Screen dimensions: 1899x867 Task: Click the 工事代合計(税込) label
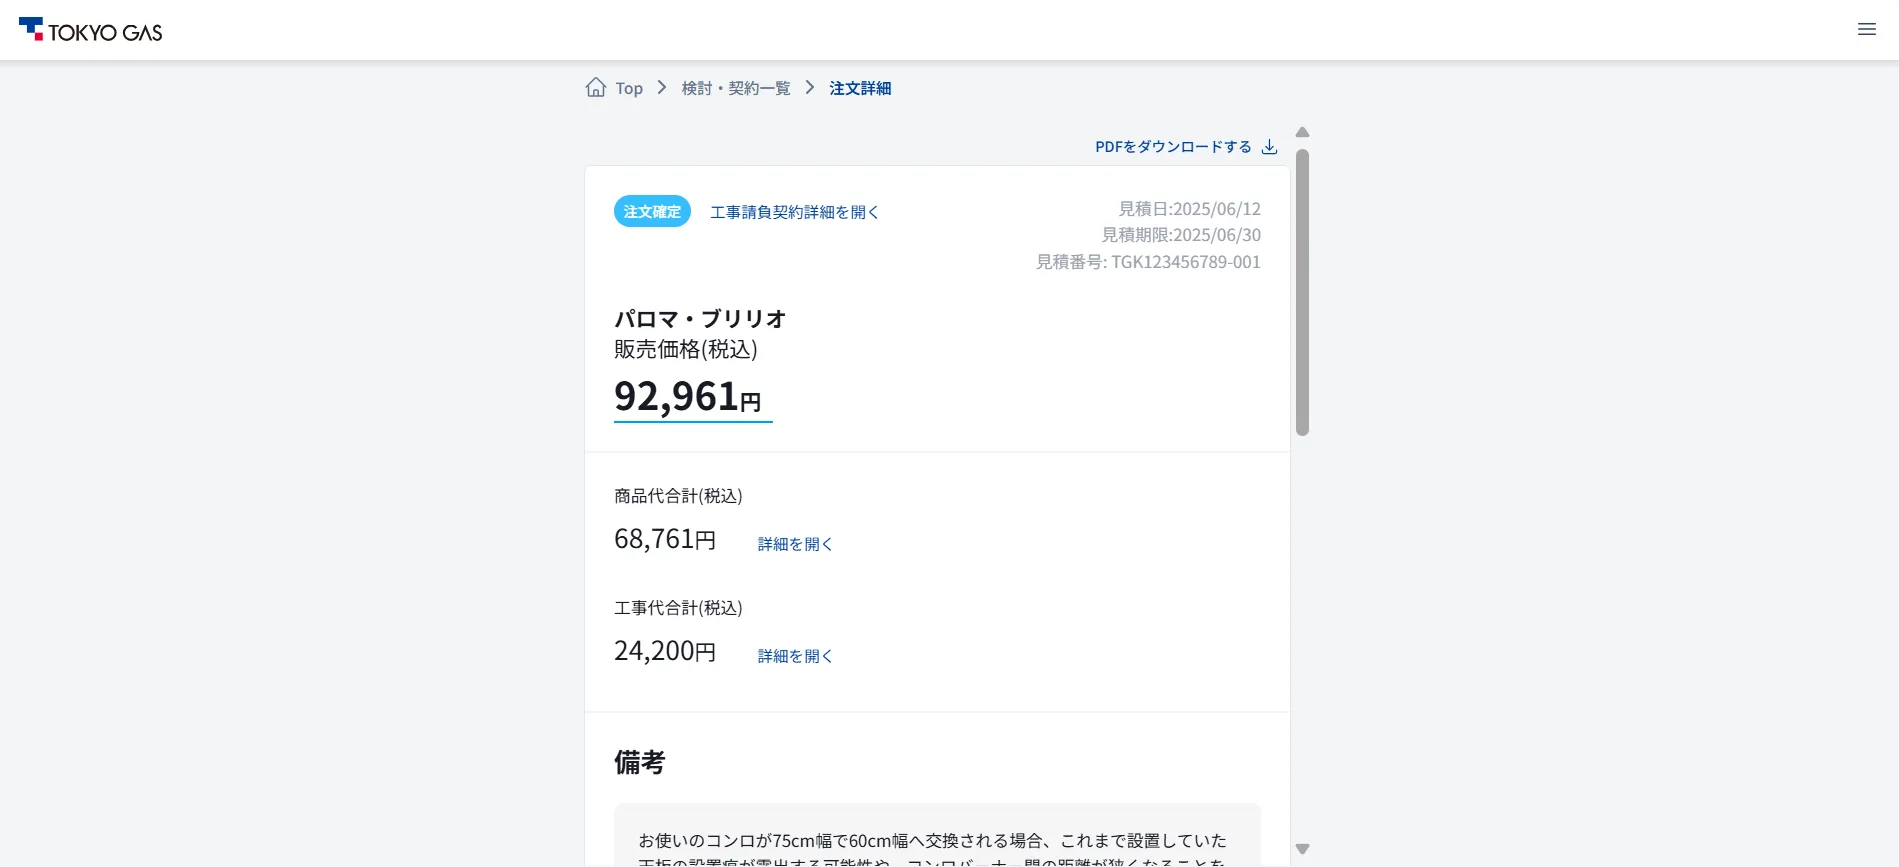pos(678,608)
